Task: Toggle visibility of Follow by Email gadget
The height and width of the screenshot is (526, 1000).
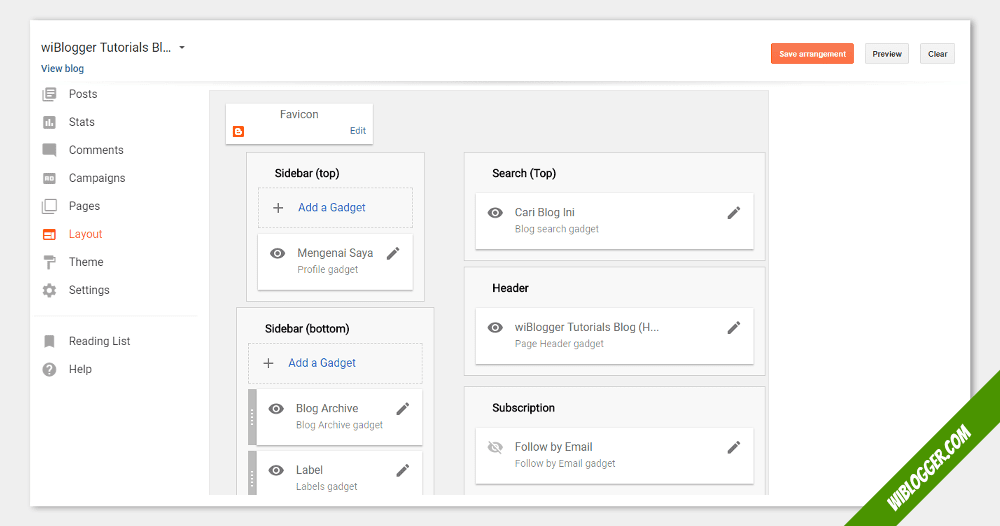Action: [495, 447]
